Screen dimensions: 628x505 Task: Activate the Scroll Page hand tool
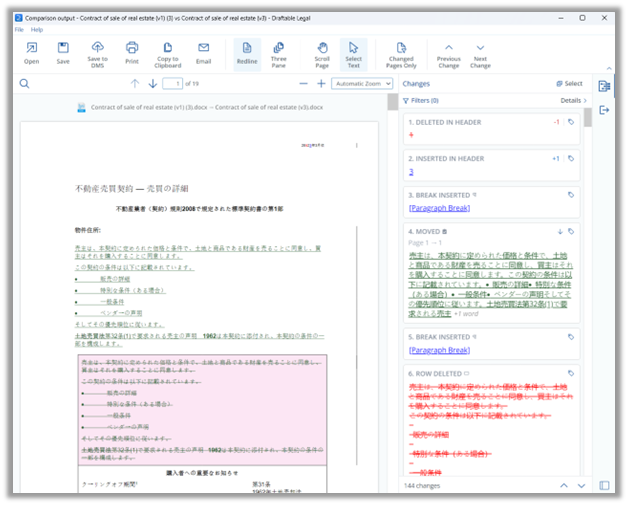point(322,55)
